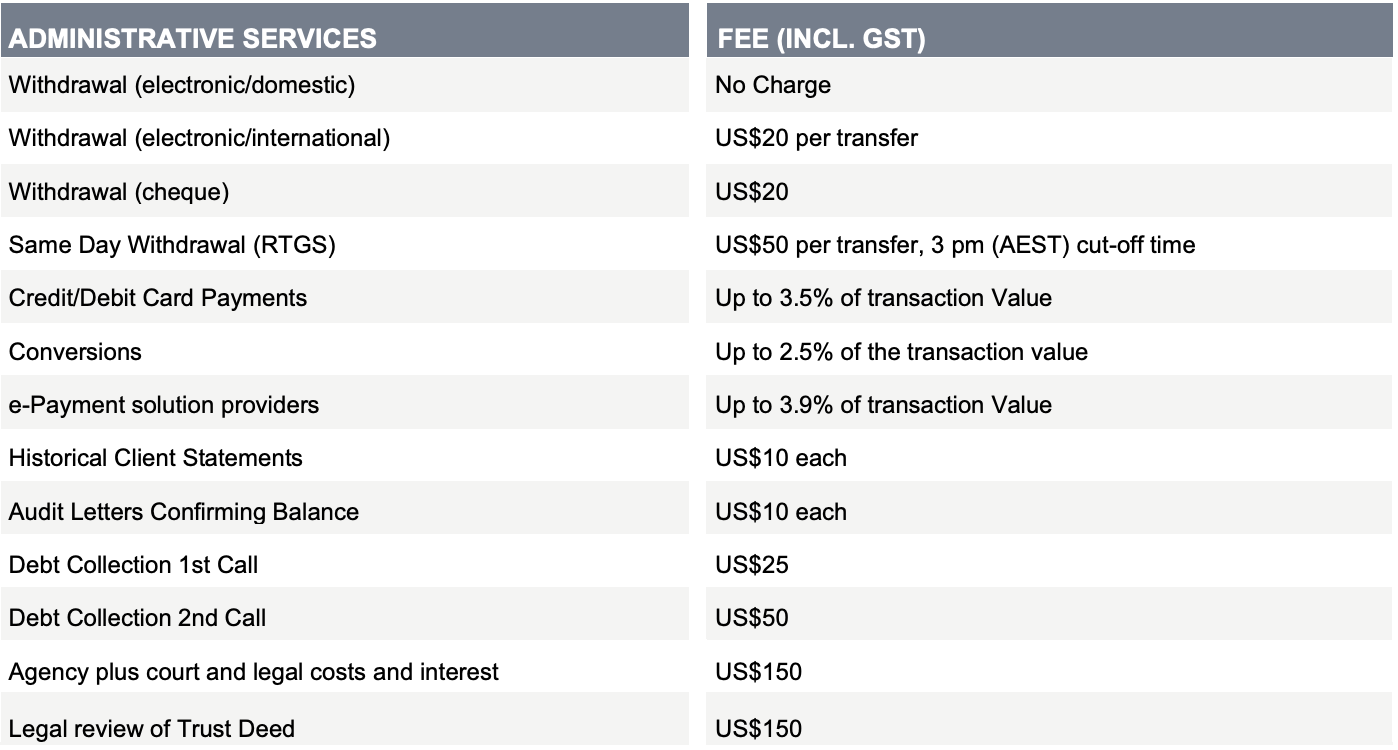
Task: Select Legal review of Trust Deed label
Action: click(152, 728)
